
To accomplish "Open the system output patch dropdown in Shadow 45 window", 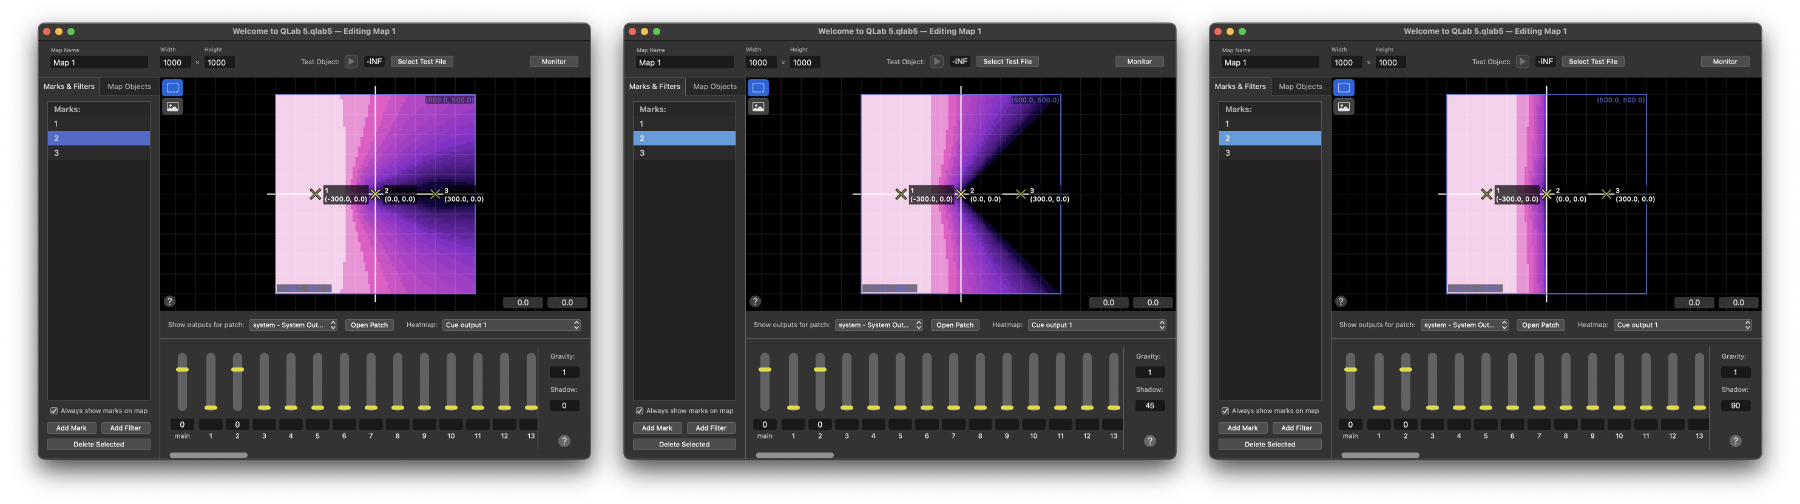I will pyautogui.click(x=880, y=325).
